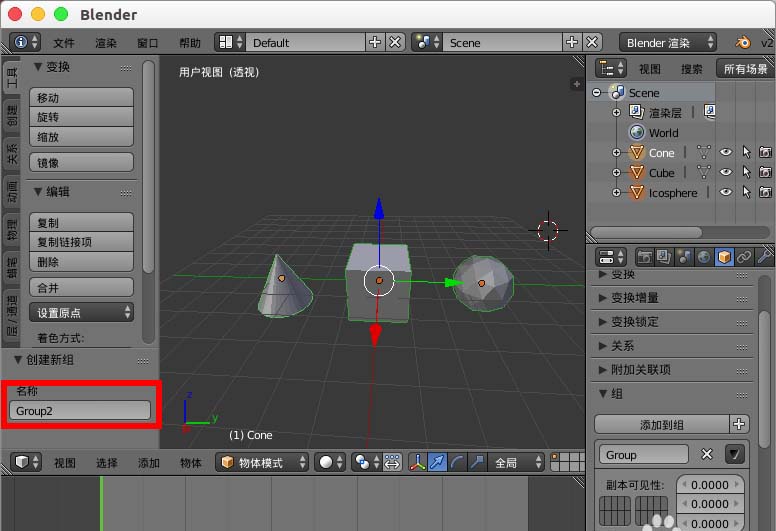This screenshot has height=531, width=776.
Task: Open the 3D View editor type selector
Action: coord(26,462)
